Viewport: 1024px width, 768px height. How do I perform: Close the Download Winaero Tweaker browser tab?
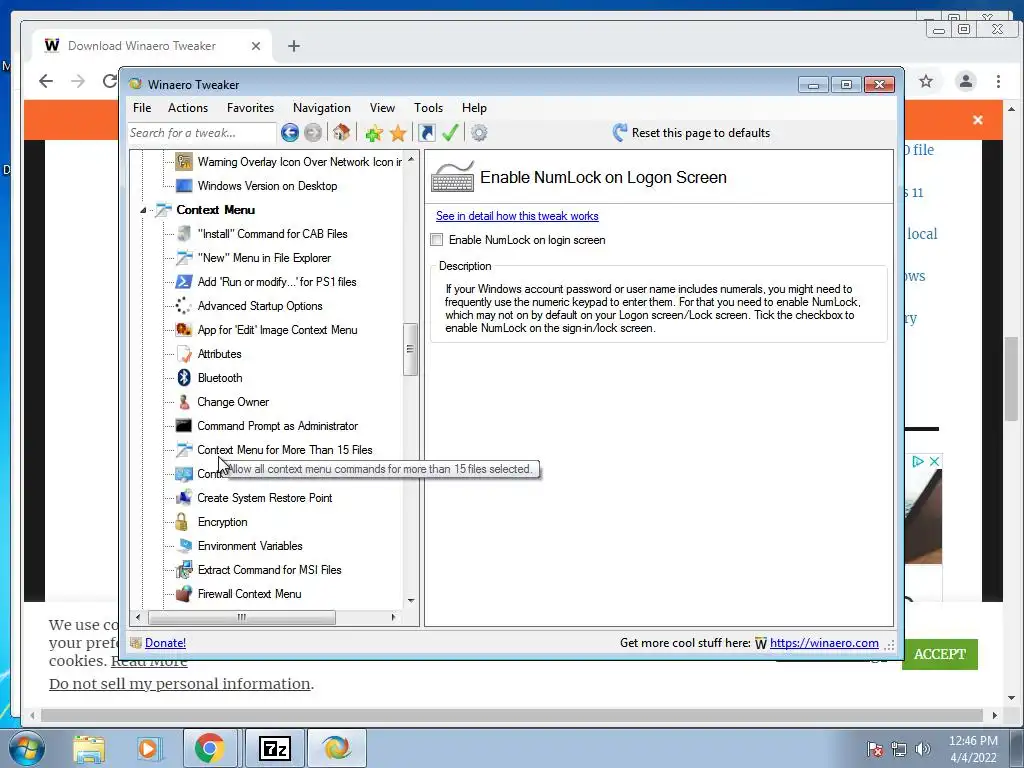[x=256, y=46]
